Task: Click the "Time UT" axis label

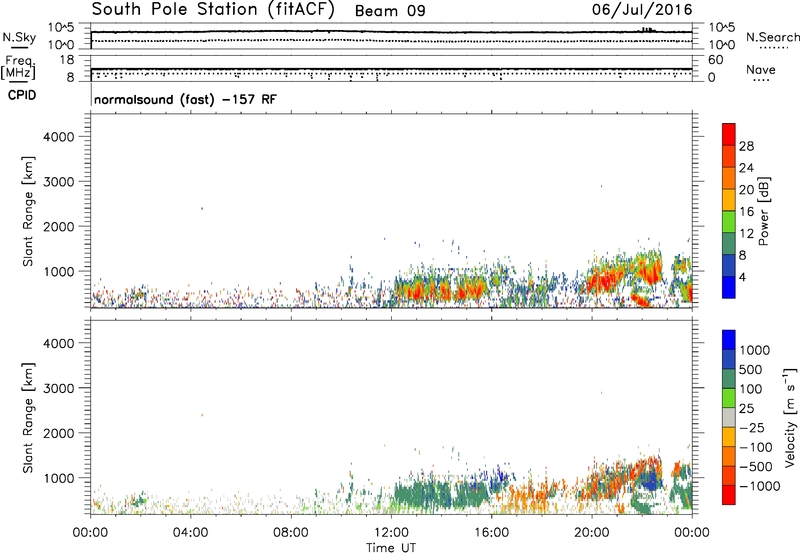Action: (x=391, y=548)
